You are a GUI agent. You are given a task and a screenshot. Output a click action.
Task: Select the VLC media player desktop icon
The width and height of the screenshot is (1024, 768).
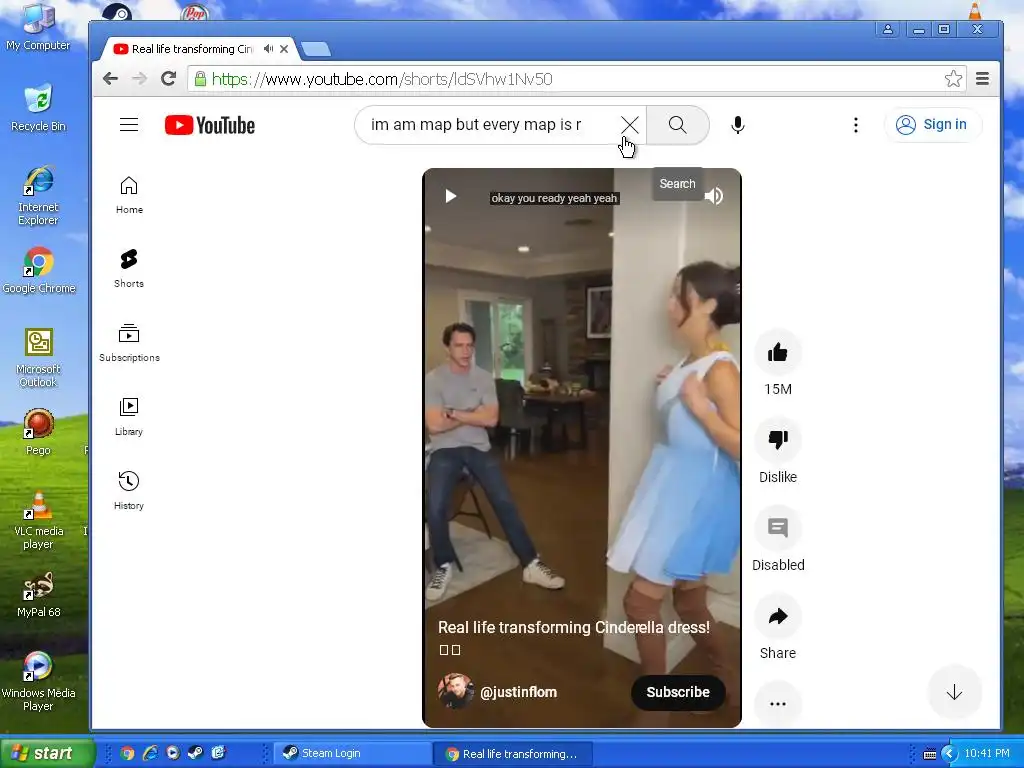[38, 520]
